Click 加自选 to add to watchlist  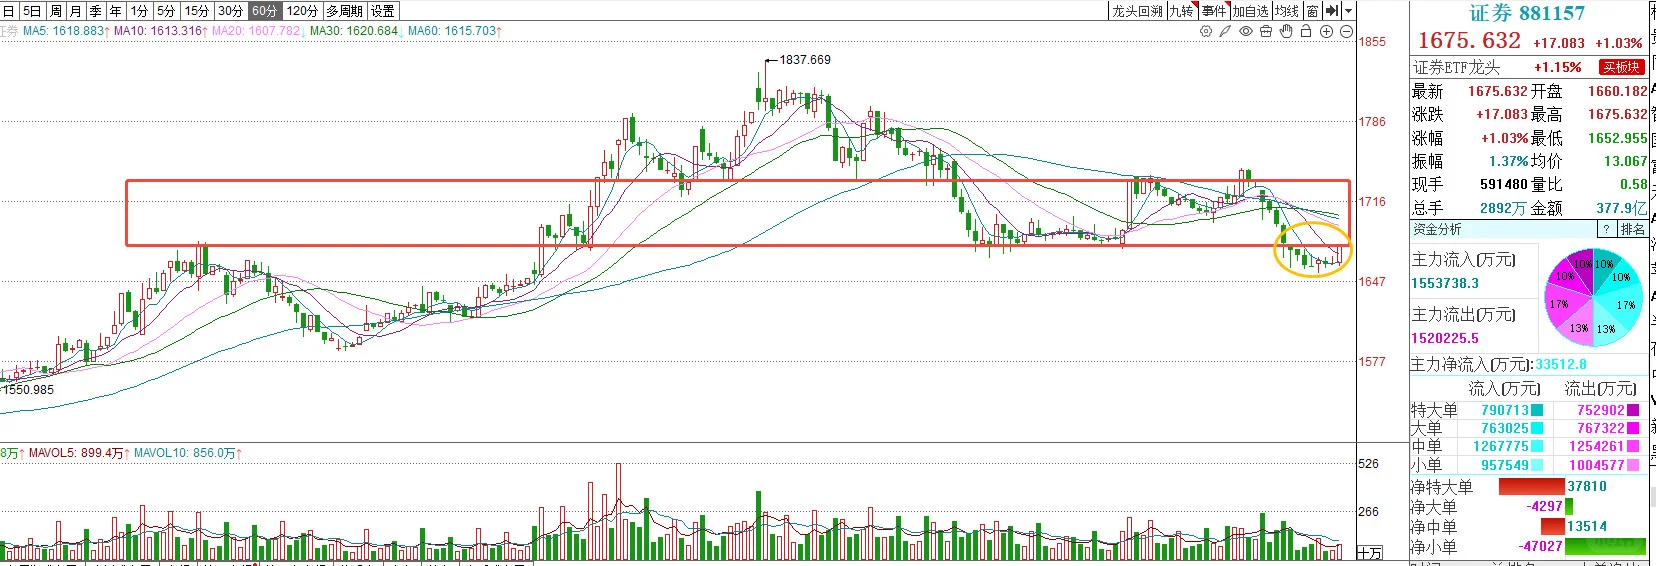click(x=1251, y=11)
